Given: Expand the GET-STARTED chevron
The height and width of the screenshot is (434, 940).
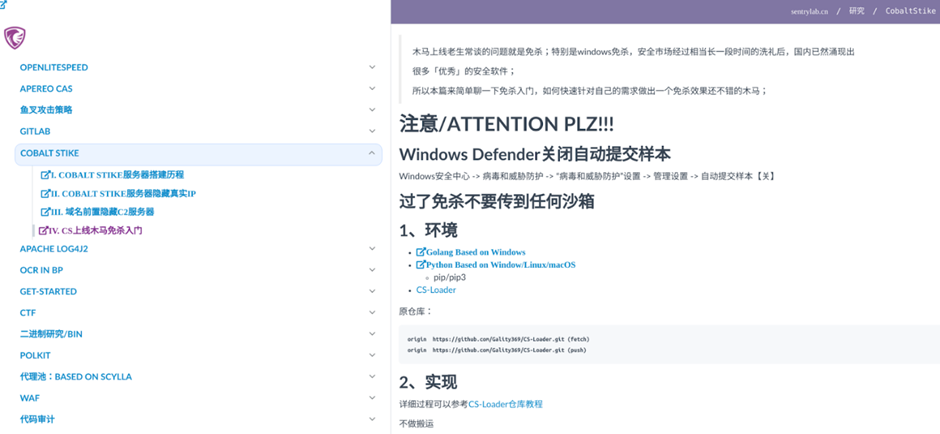Looking at the screenshot, I should 372,291.
